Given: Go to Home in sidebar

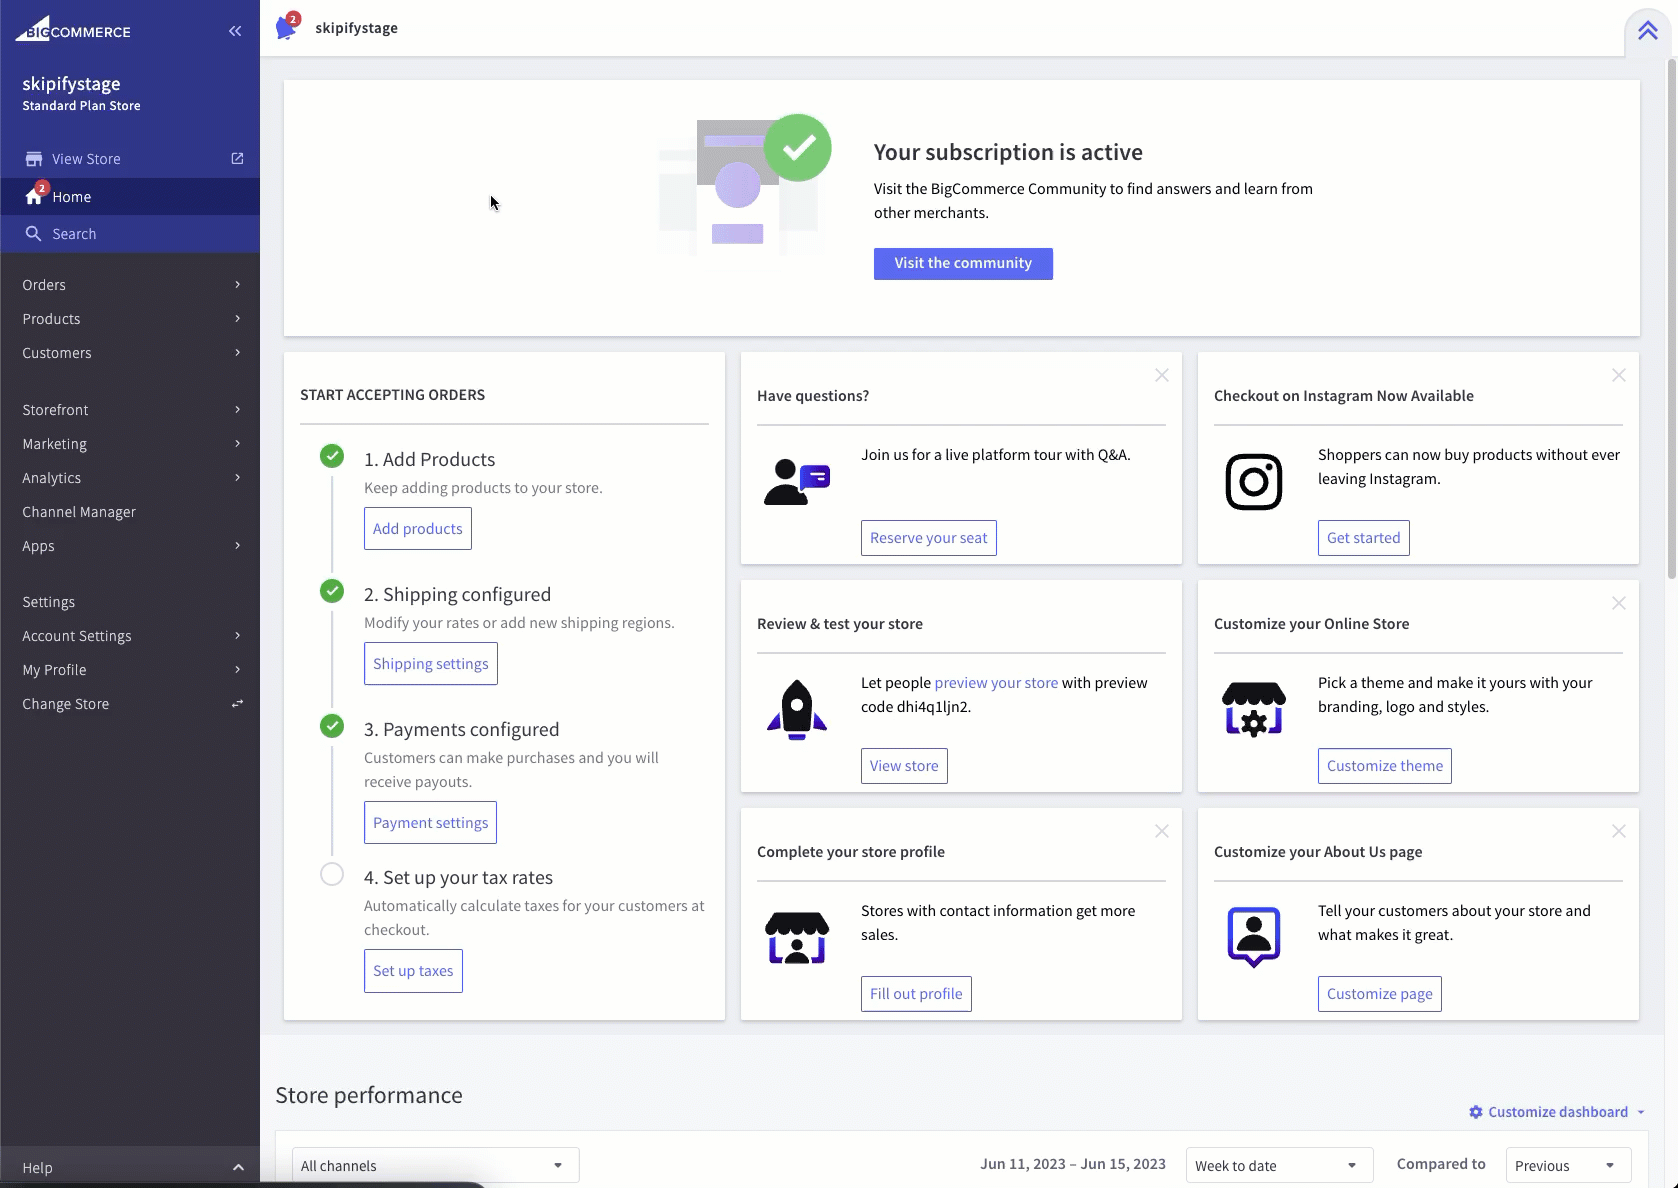Looking at the screenshot, I should [x=130, y=197].
